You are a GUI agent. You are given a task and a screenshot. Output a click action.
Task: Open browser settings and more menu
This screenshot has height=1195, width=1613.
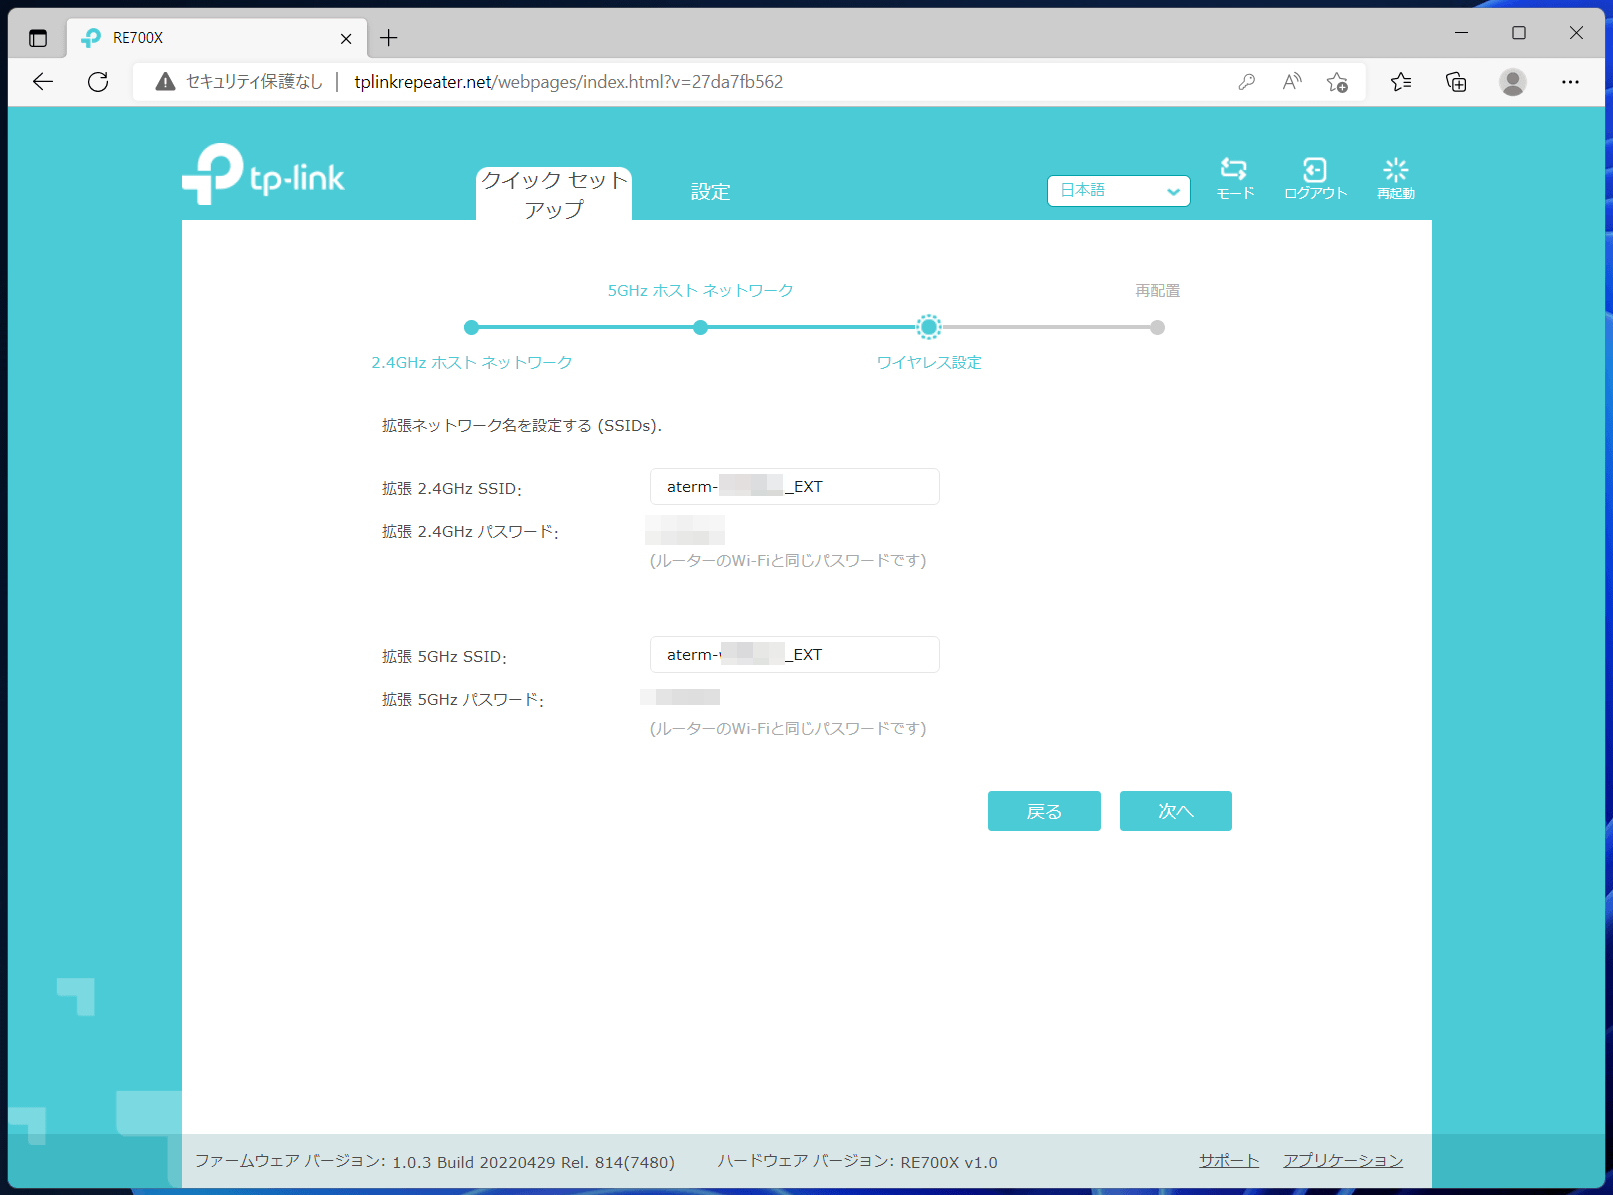(x=1570, y=82)
